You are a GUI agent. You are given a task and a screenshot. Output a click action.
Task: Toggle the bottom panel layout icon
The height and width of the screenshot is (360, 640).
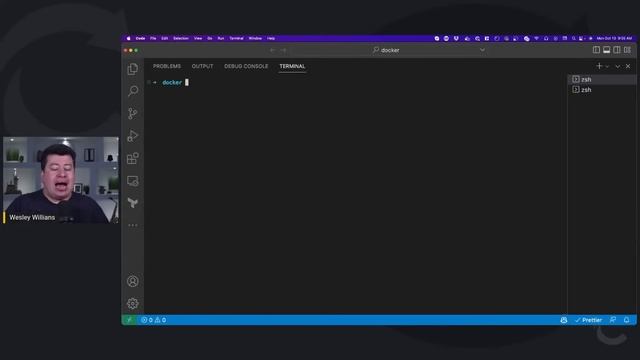pyautogui.click(x=607, y=50)
